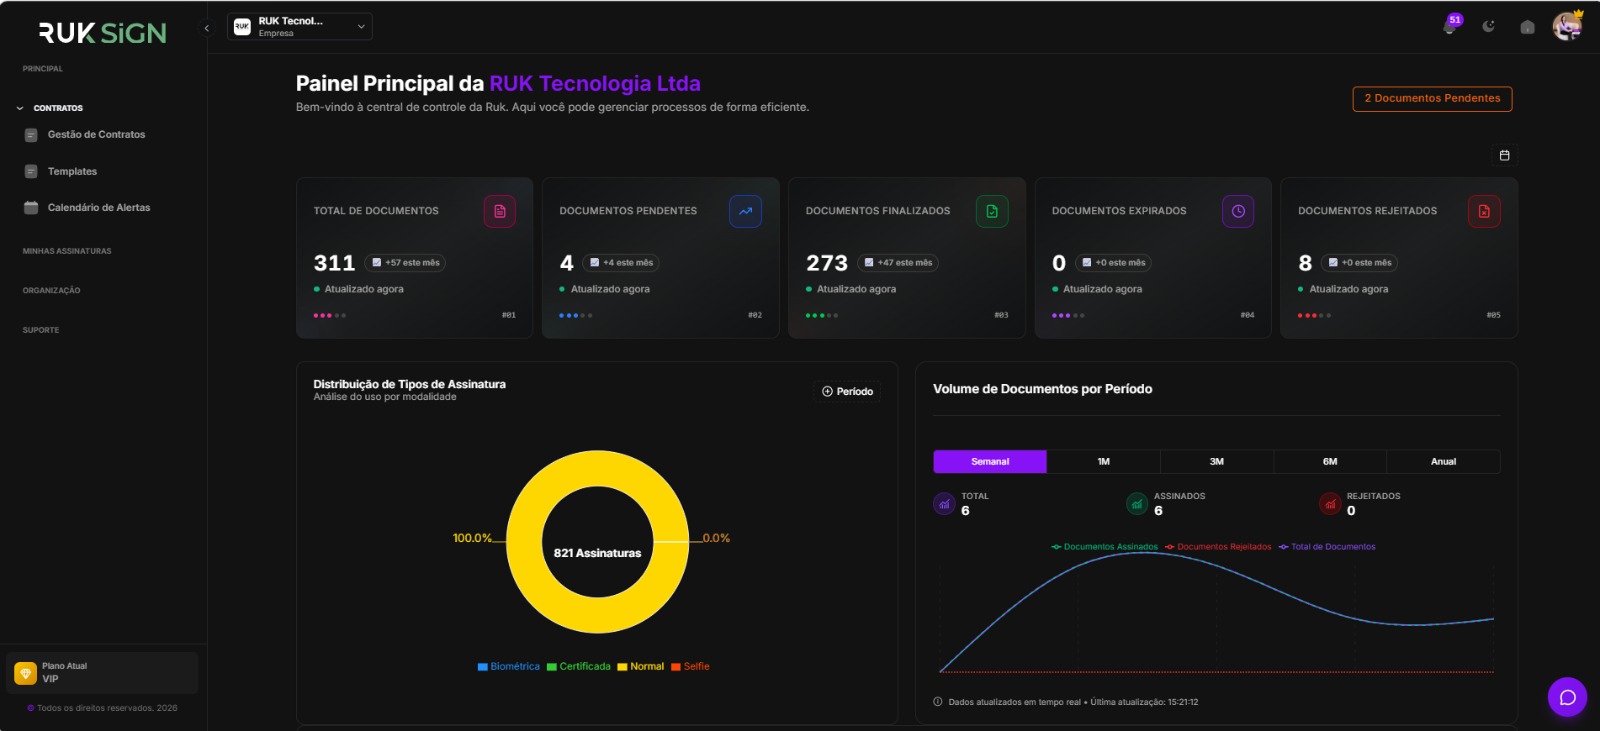
Task: Click the 273 finalized documents value
Action: (827, 263)
